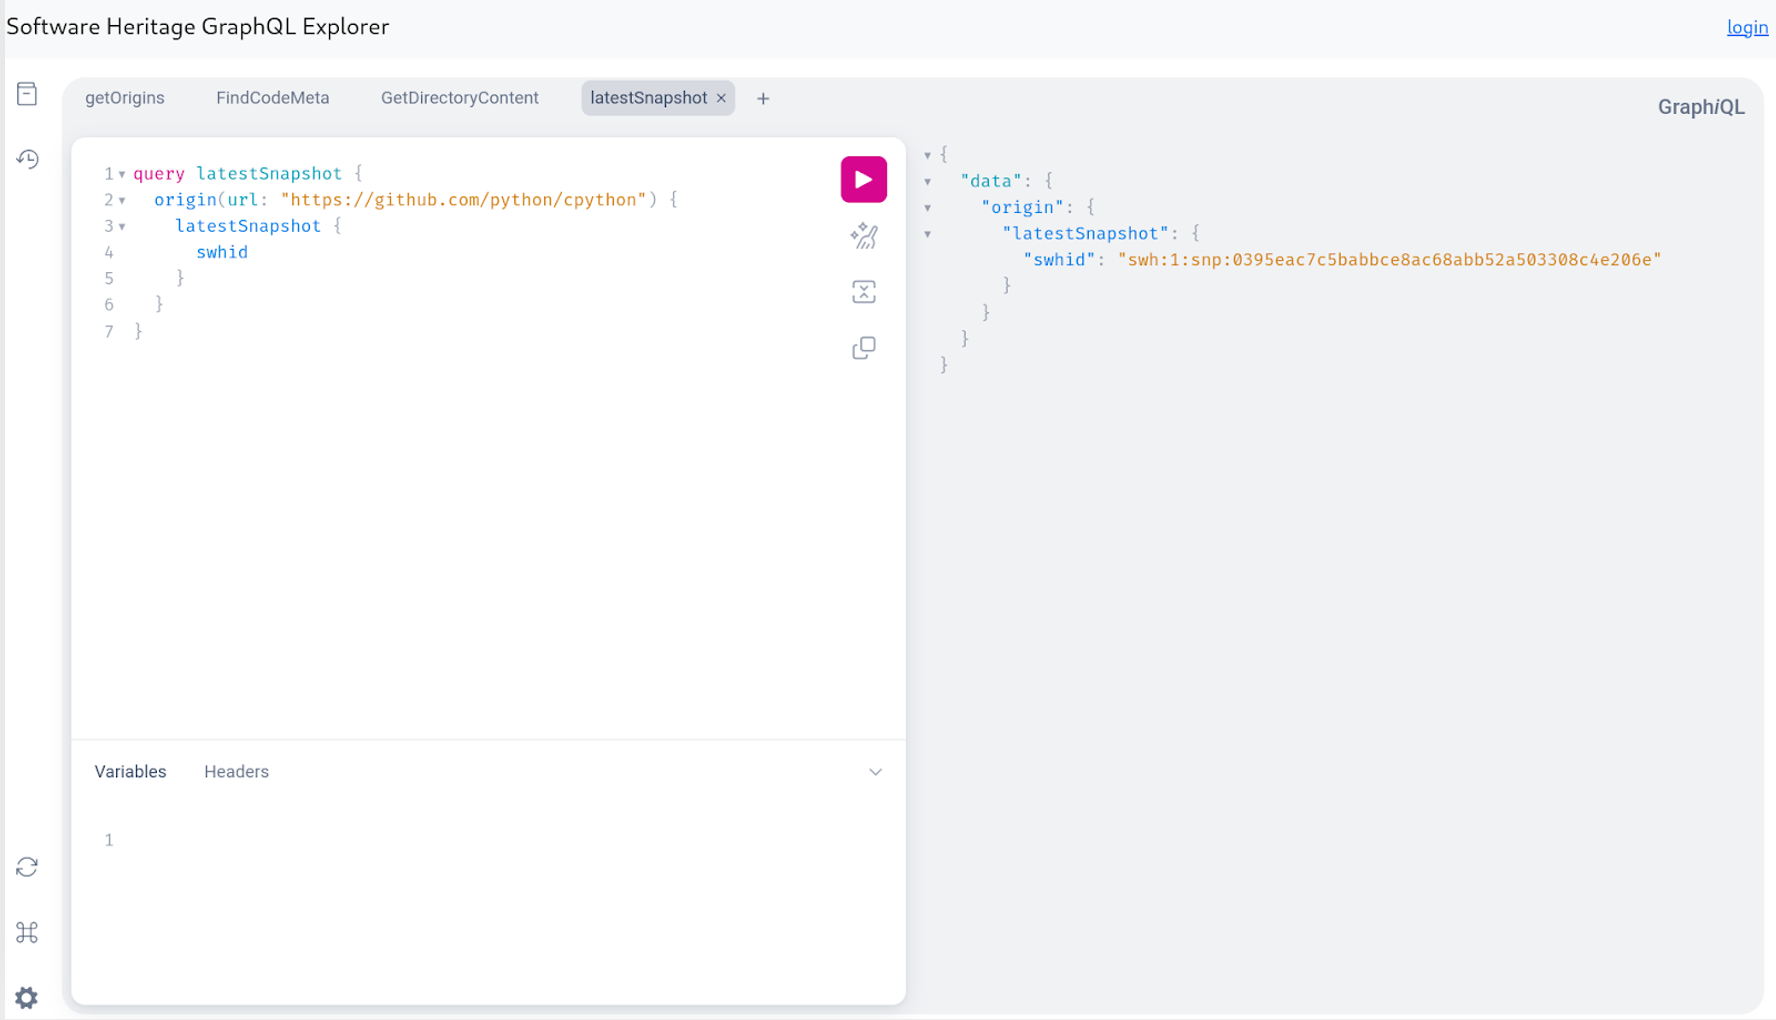Copy the query to clipboard
This screenshot has width=1776, height=1020.
click(x=863, y=347)
